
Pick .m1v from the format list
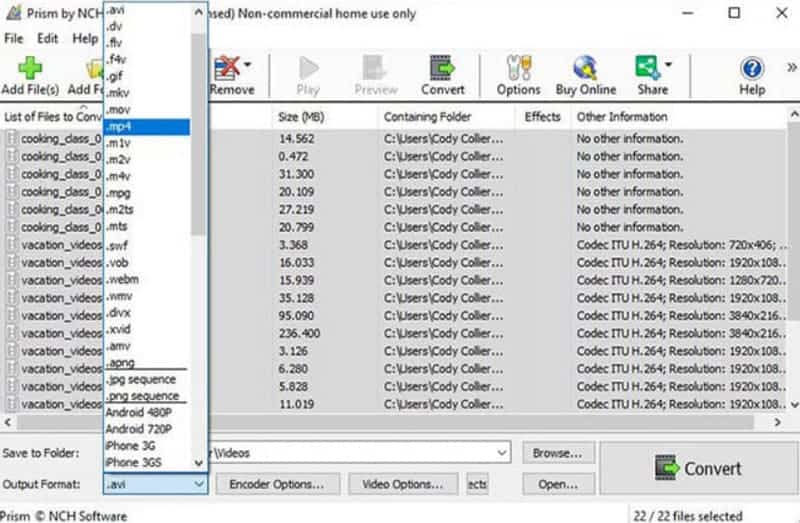(147, 143)
